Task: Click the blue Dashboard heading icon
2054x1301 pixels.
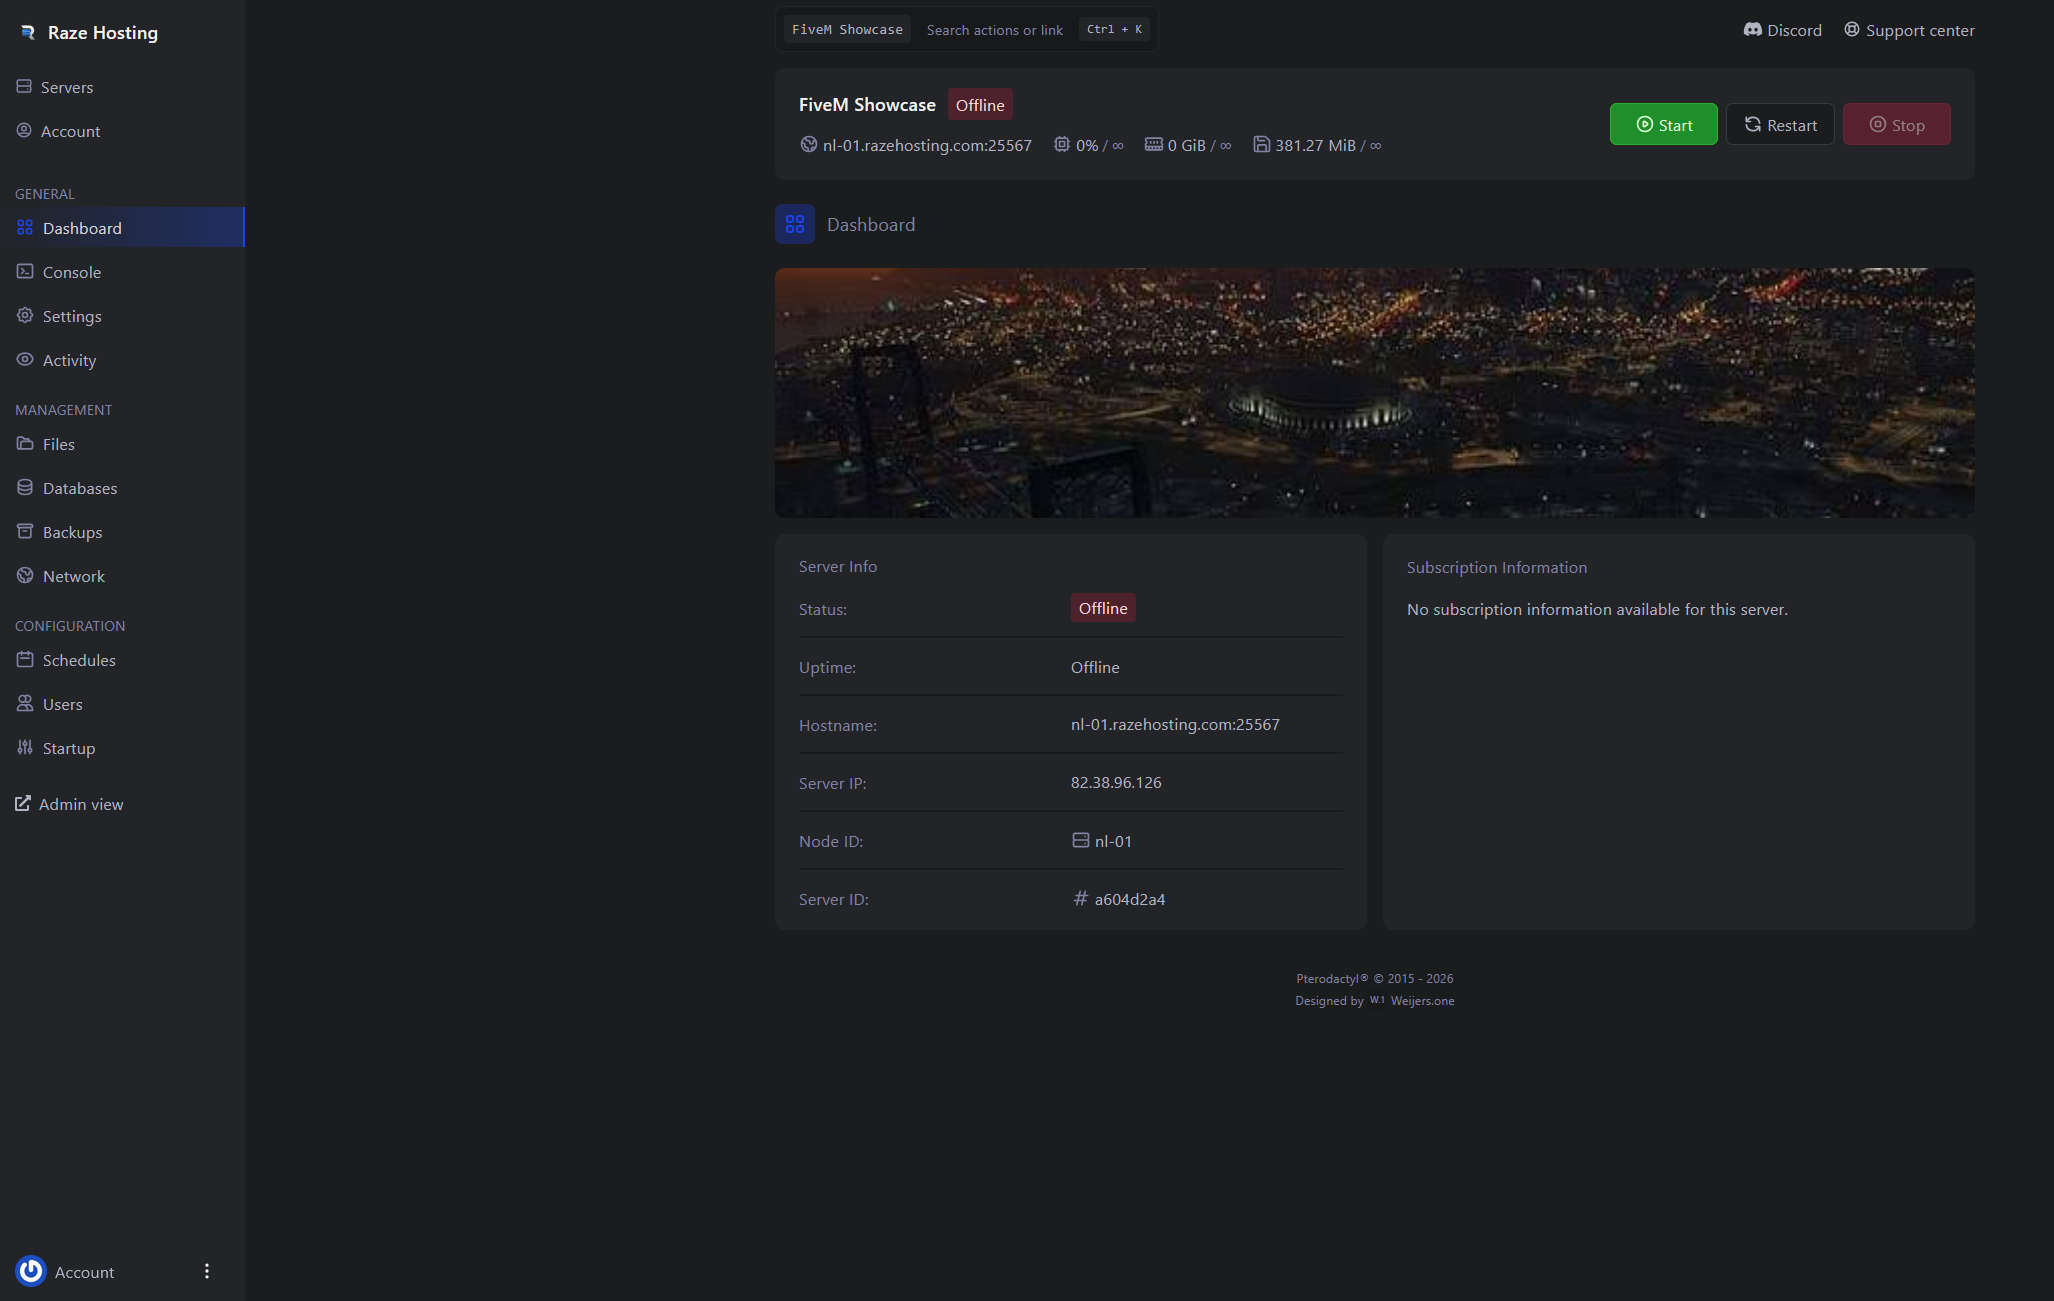Action: (x=795, y=224)
